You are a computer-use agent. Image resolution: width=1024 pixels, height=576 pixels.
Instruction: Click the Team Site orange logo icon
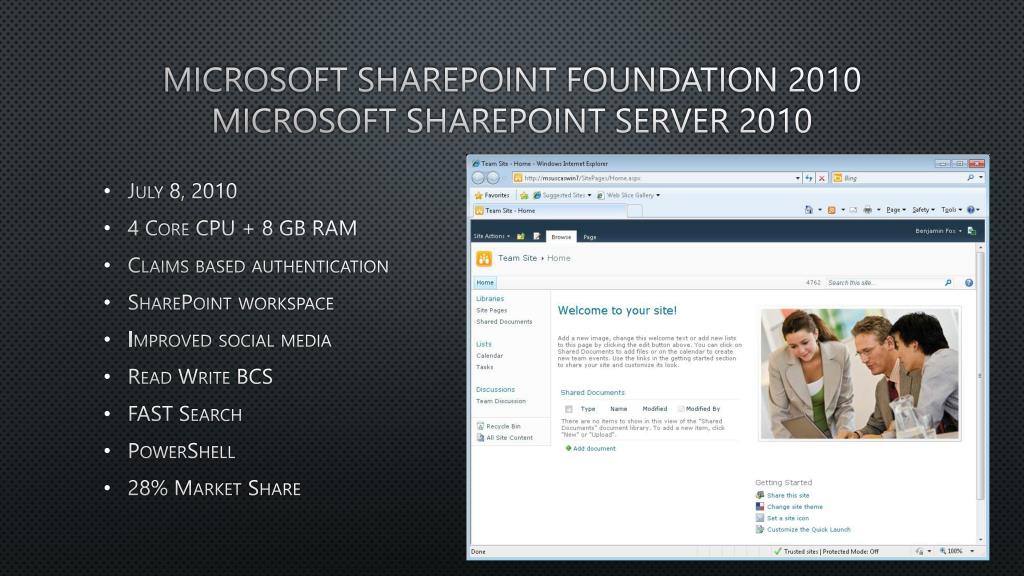tap(484, 259)
